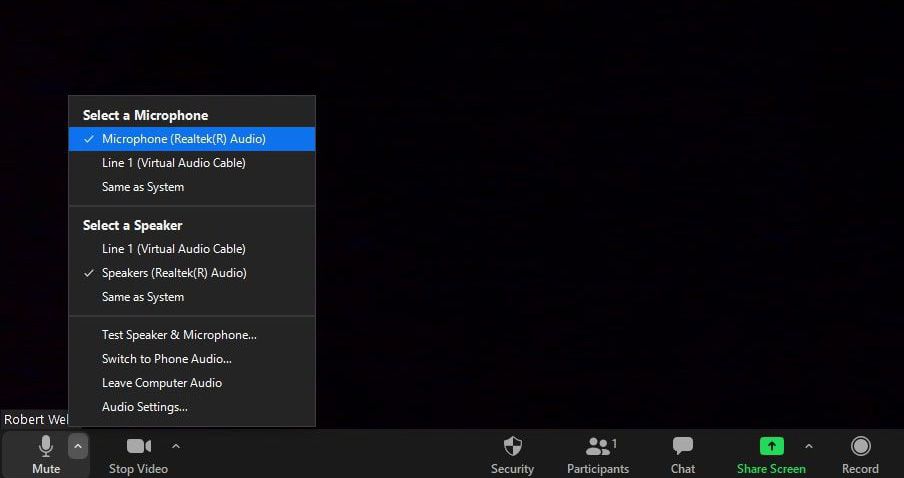Expand share options arrow beside Share Screen
The width and height of the screenshot is (904, 478).
pos(808,446)
